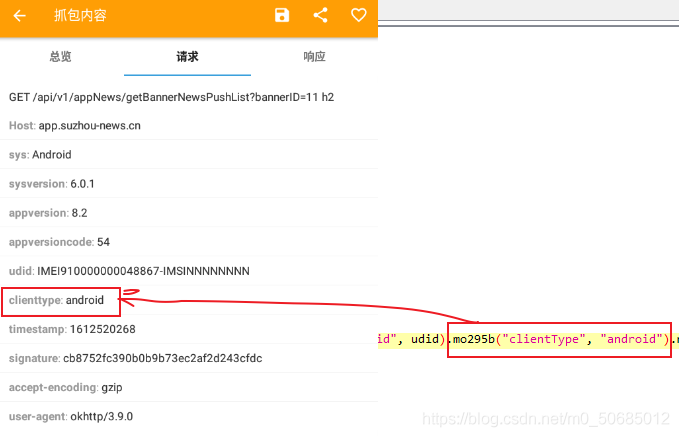Select the 请求 tab
The width and height of the screenshot is (679, 437).
coord(187,57)
